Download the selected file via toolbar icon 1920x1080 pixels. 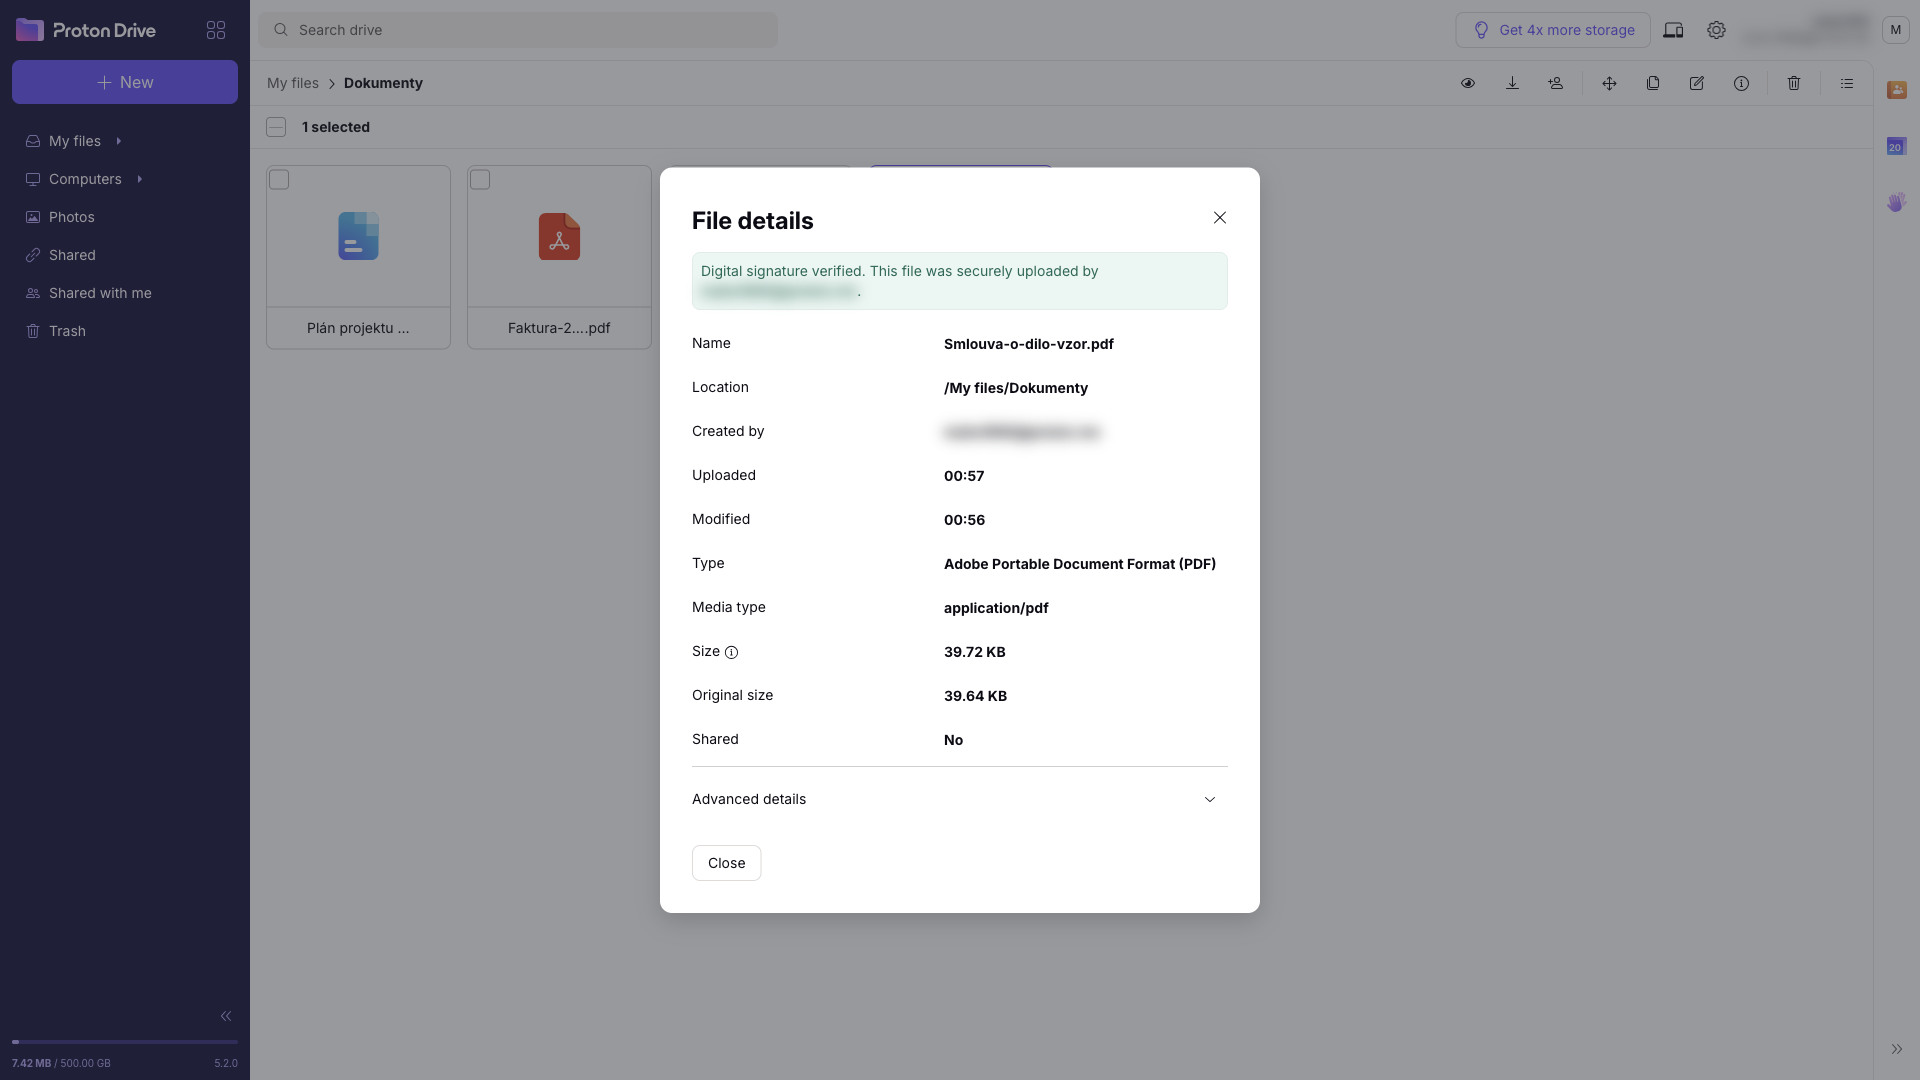coord(1512,83)
